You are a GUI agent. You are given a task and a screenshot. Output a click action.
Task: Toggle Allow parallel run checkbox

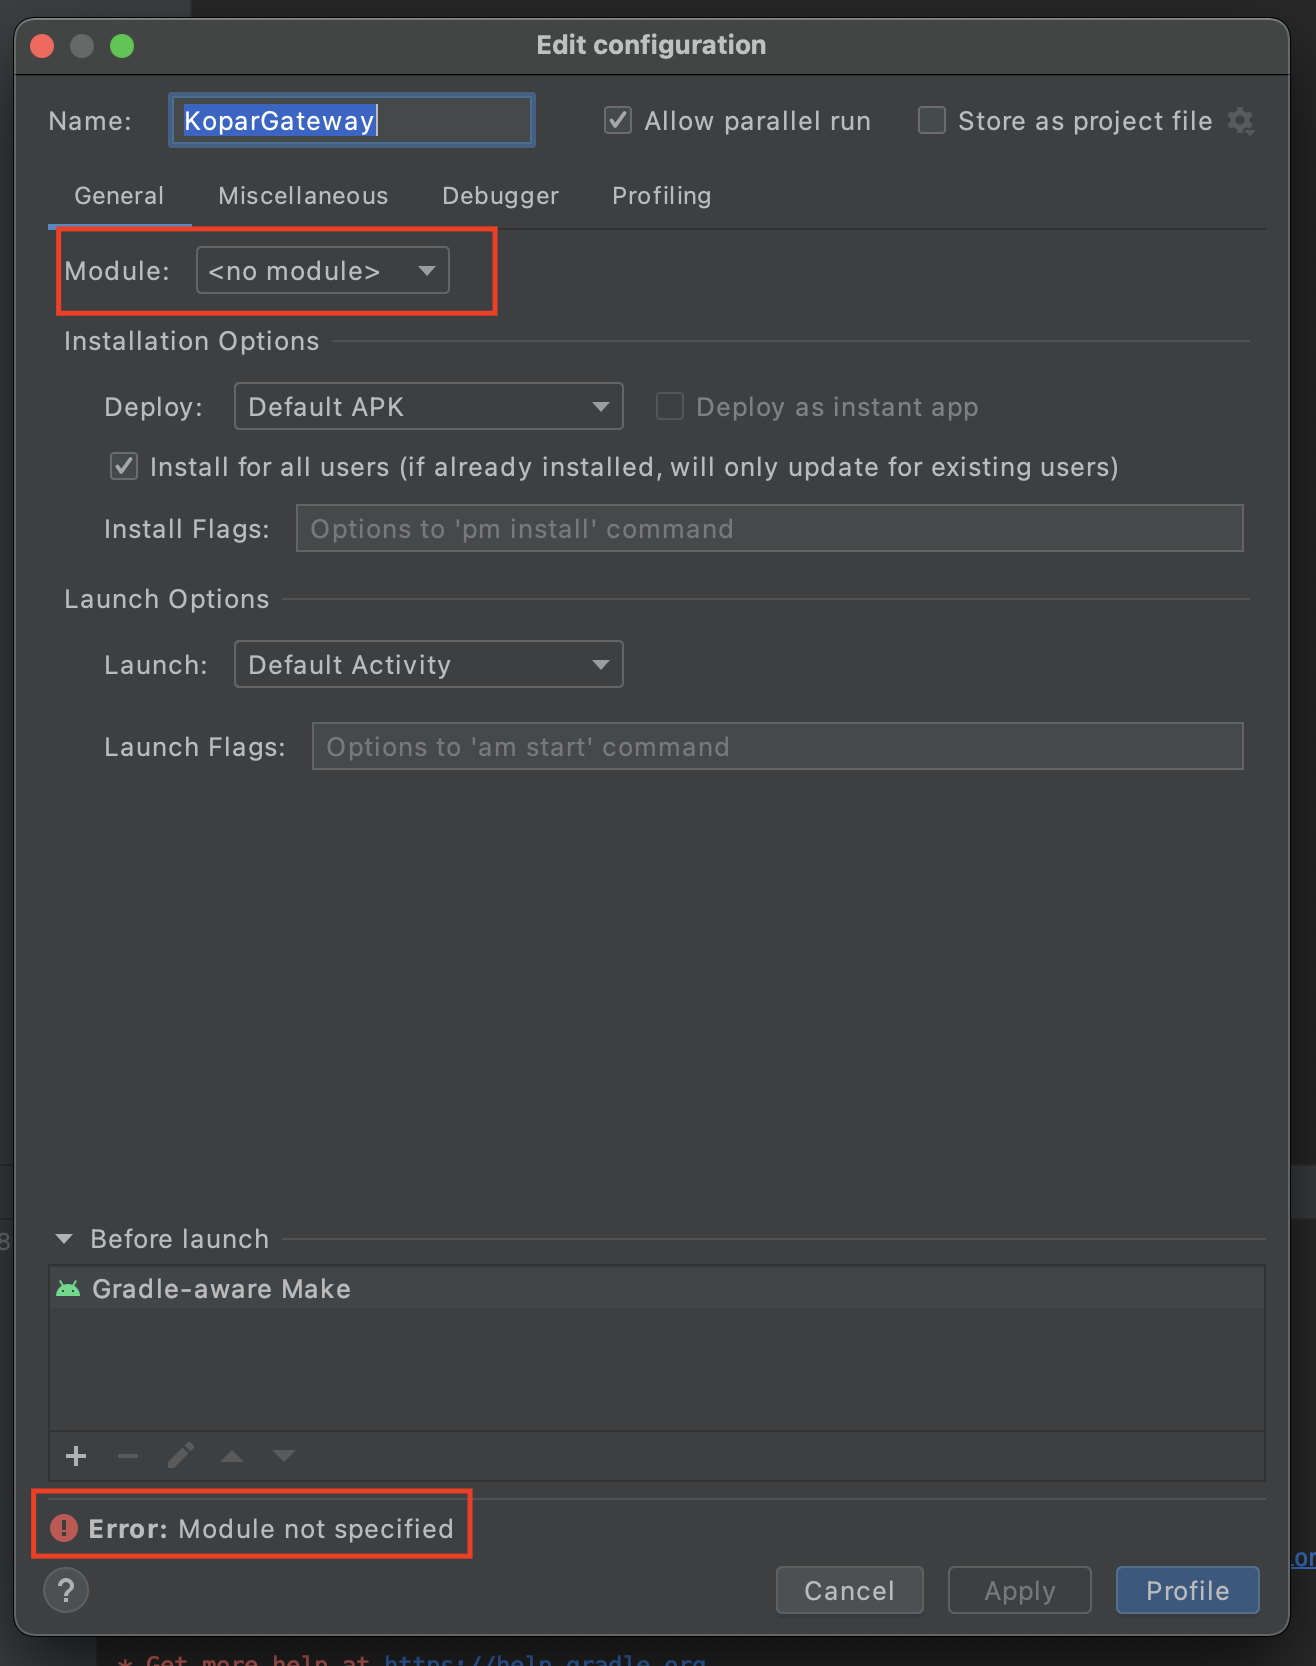(618, 121)
